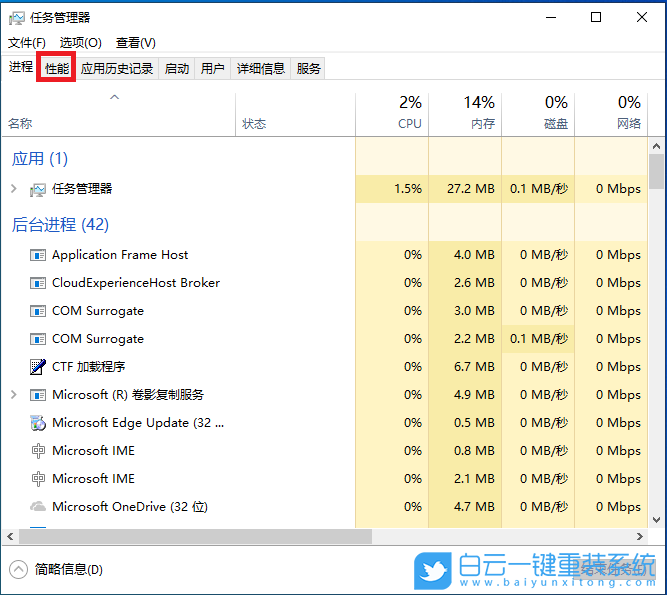Select the 应用 (1) group heading
This screenshot has width=667, height=595.
pyautogui.click(x=40, y=159)
